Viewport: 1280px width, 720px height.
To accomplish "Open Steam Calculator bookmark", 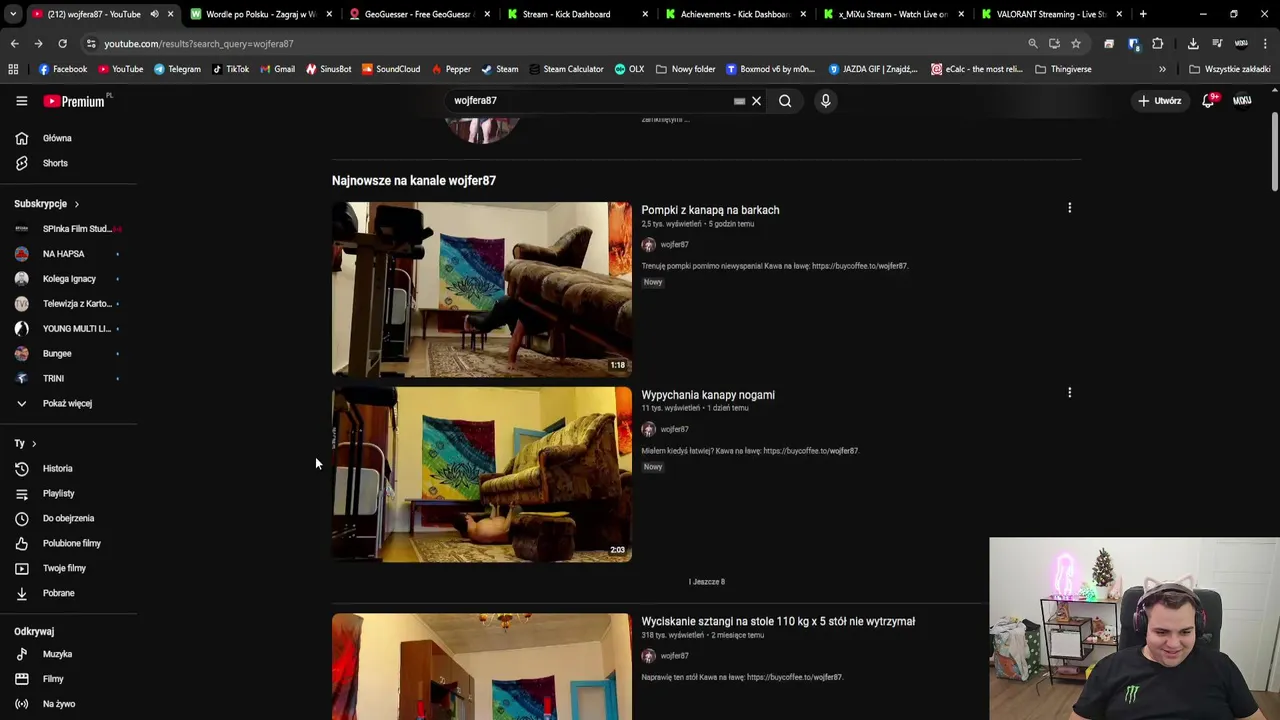I will (566, 69).
